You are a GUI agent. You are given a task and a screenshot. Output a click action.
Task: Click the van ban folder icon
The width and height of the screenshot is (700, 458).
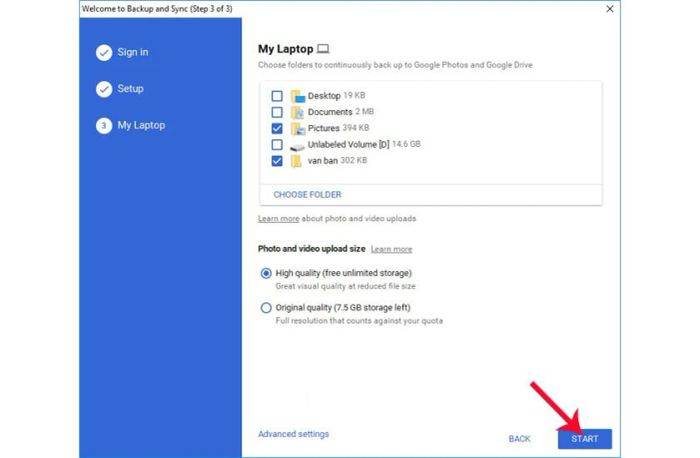(296, 161)
